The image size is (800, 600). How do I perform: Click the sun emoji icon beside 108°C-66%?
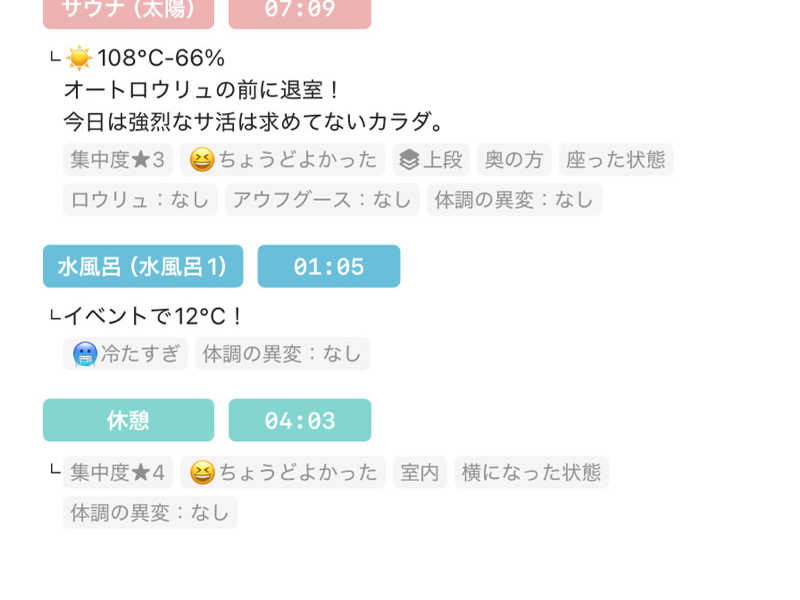pyautogui.click(x=79, y=58)
